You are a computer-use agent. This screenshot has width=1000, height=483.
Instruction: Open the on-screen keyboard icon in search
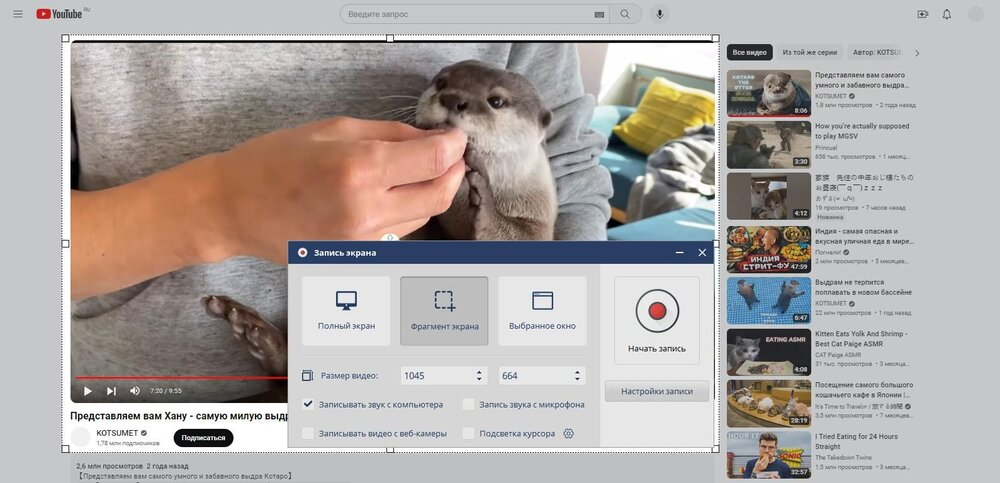coord(599,14)
